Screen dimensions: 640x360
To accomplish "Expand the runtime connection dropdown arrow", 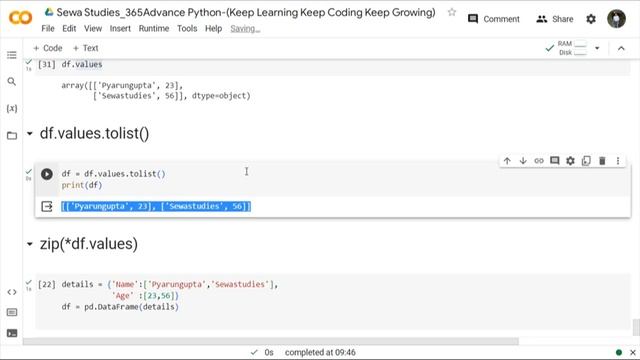I will point(597,48).
